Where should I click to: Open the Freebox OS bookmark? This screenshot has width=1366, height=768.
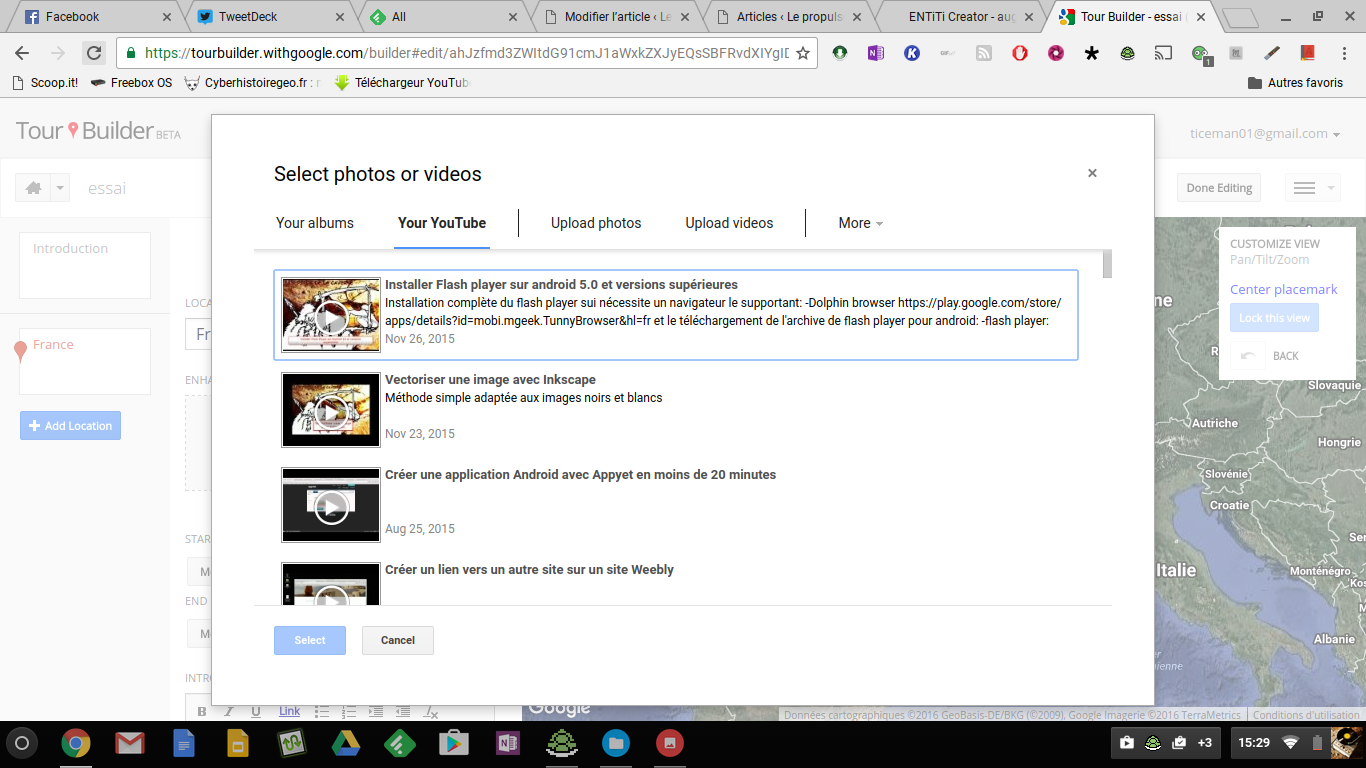pyautogui.click(x=131, y=83)
